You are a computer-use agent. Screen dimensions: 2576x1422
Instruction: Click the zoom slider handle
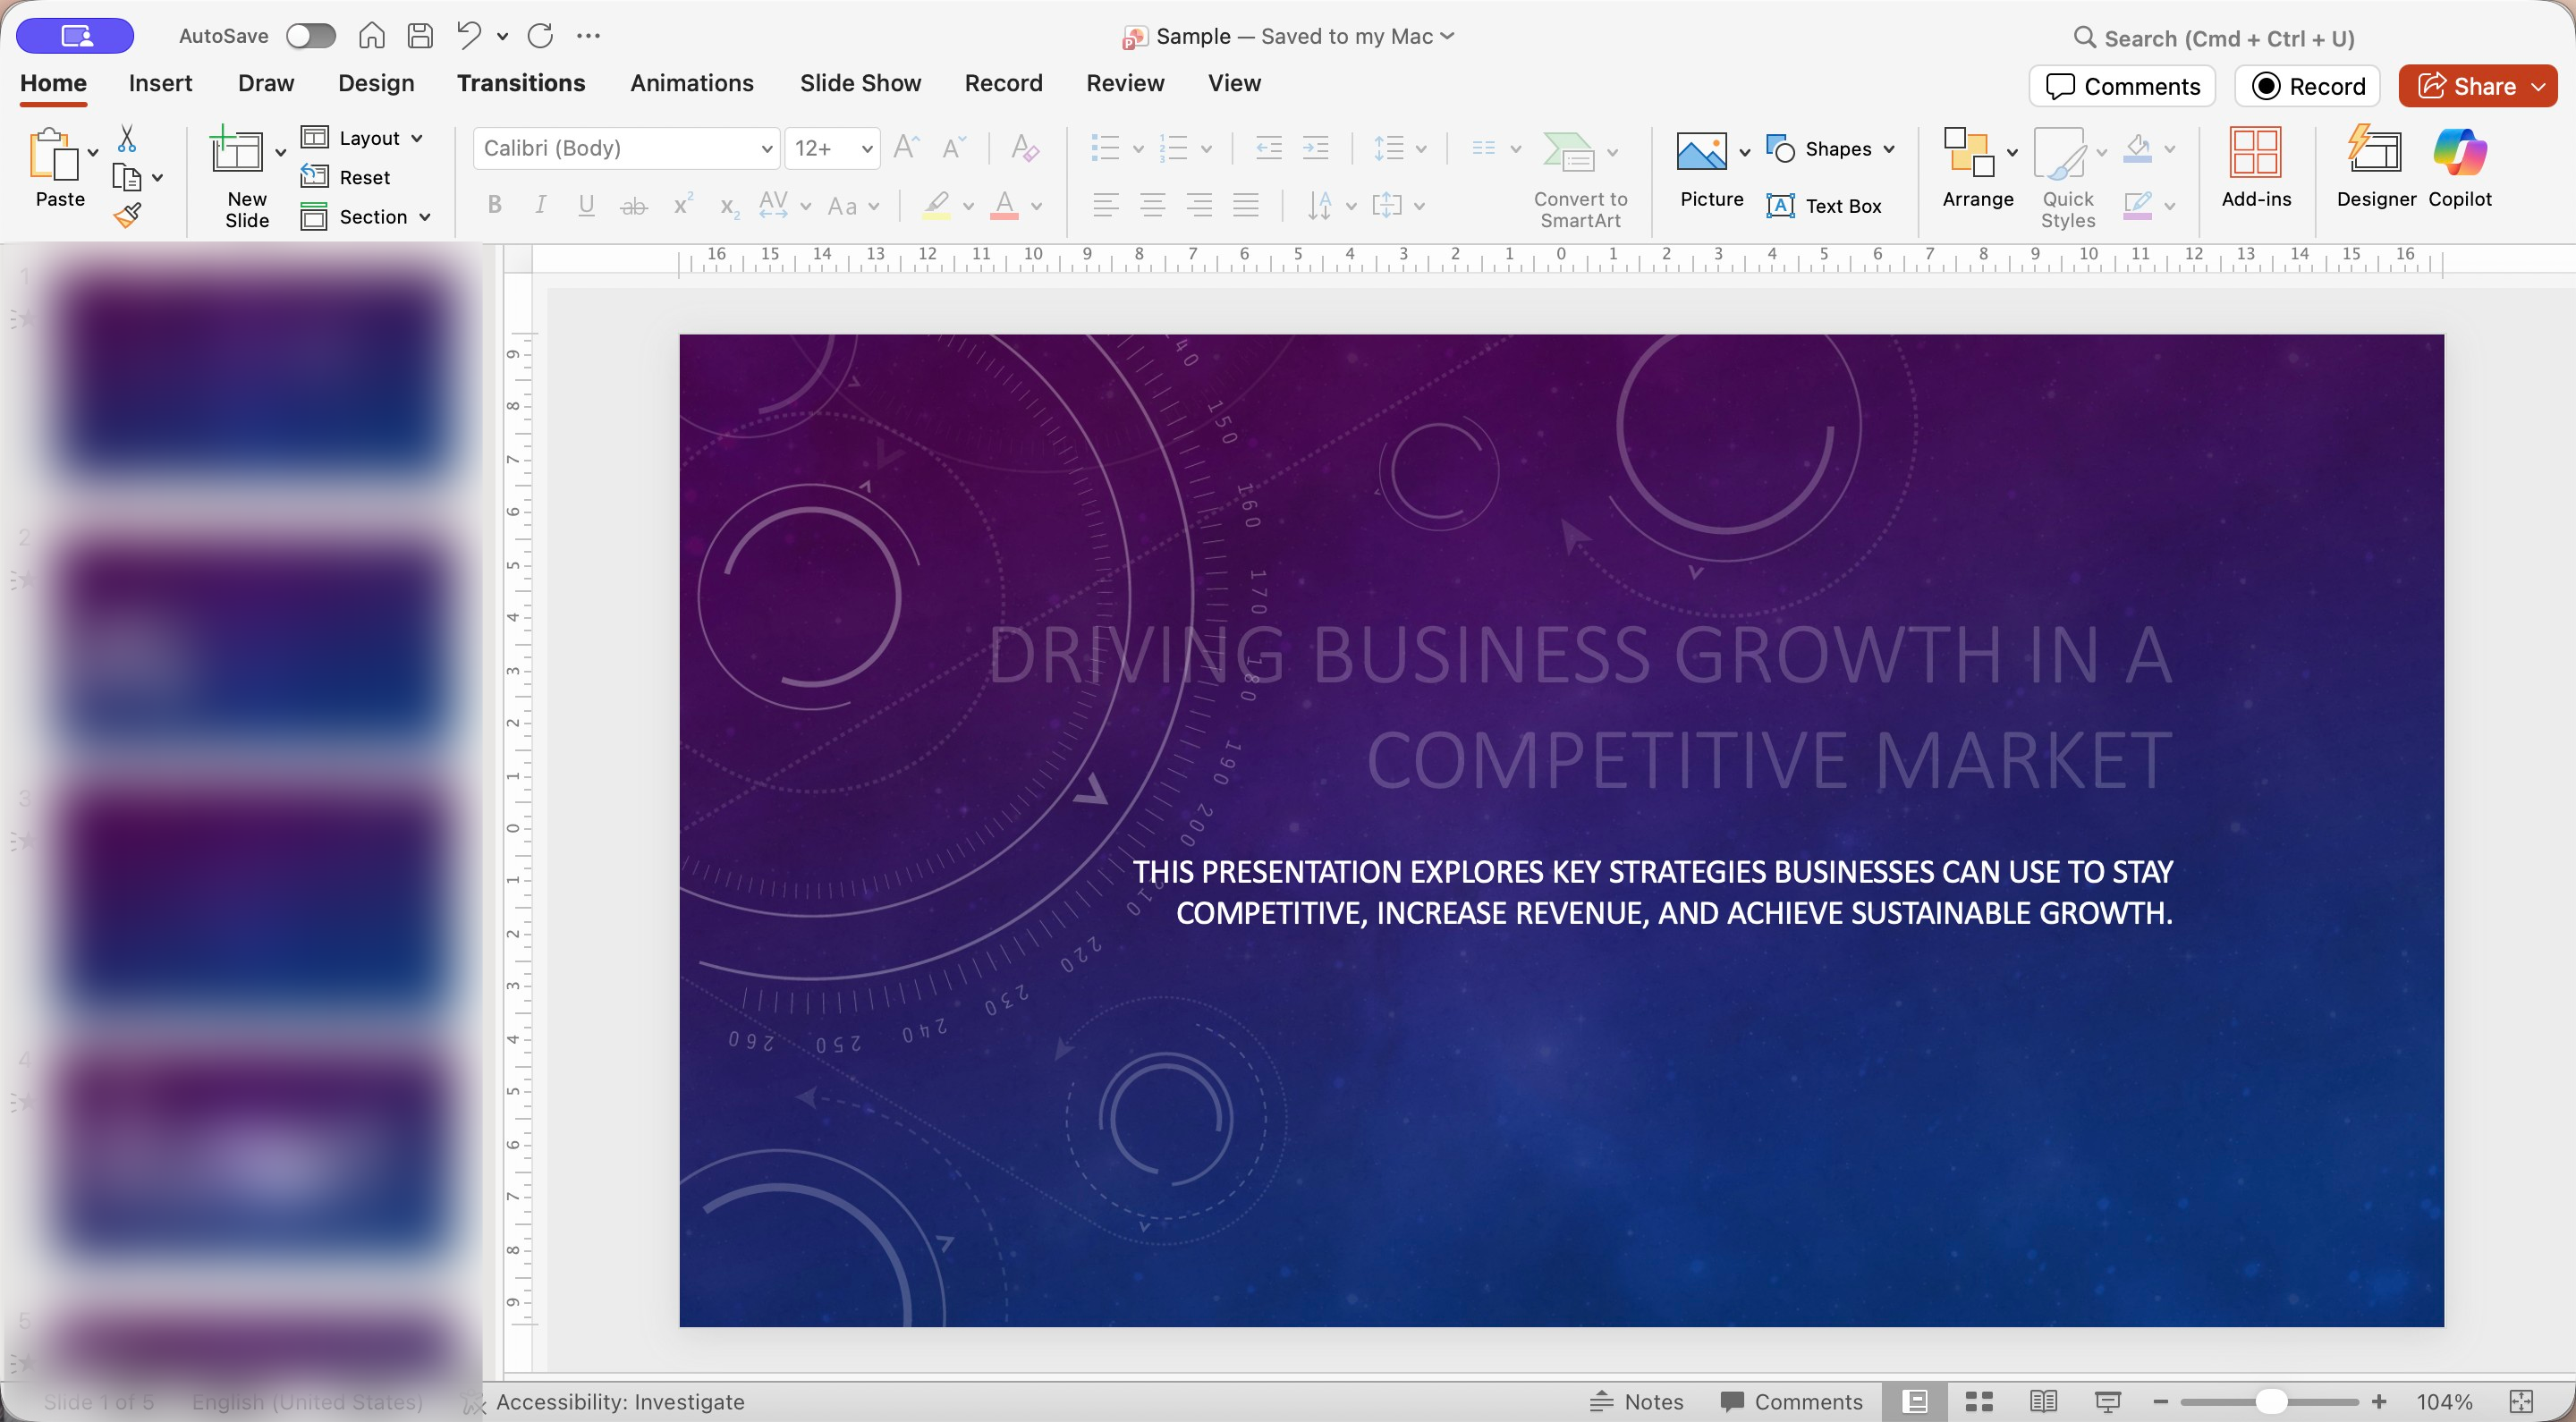pos(2271,1402)
